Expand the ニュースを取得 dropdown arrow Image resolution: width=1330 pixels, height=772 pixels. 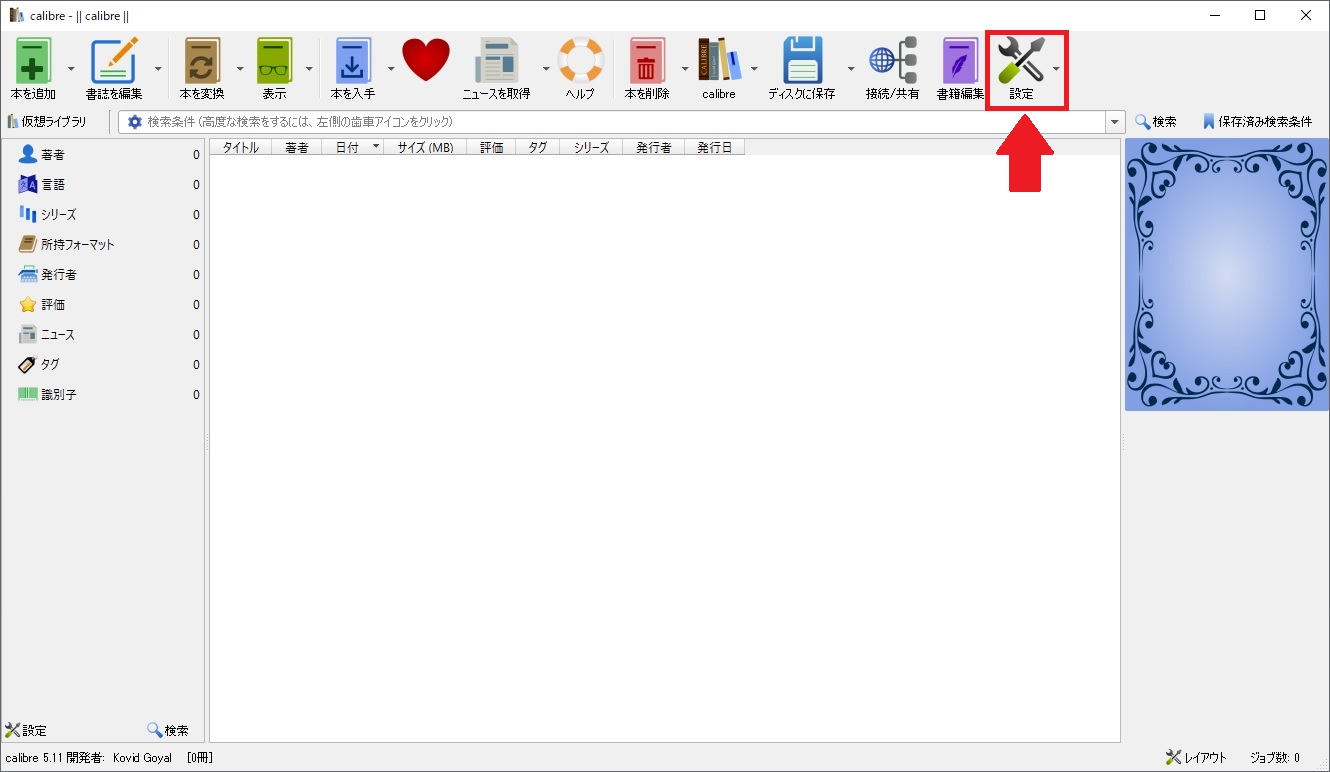(546, 68)
